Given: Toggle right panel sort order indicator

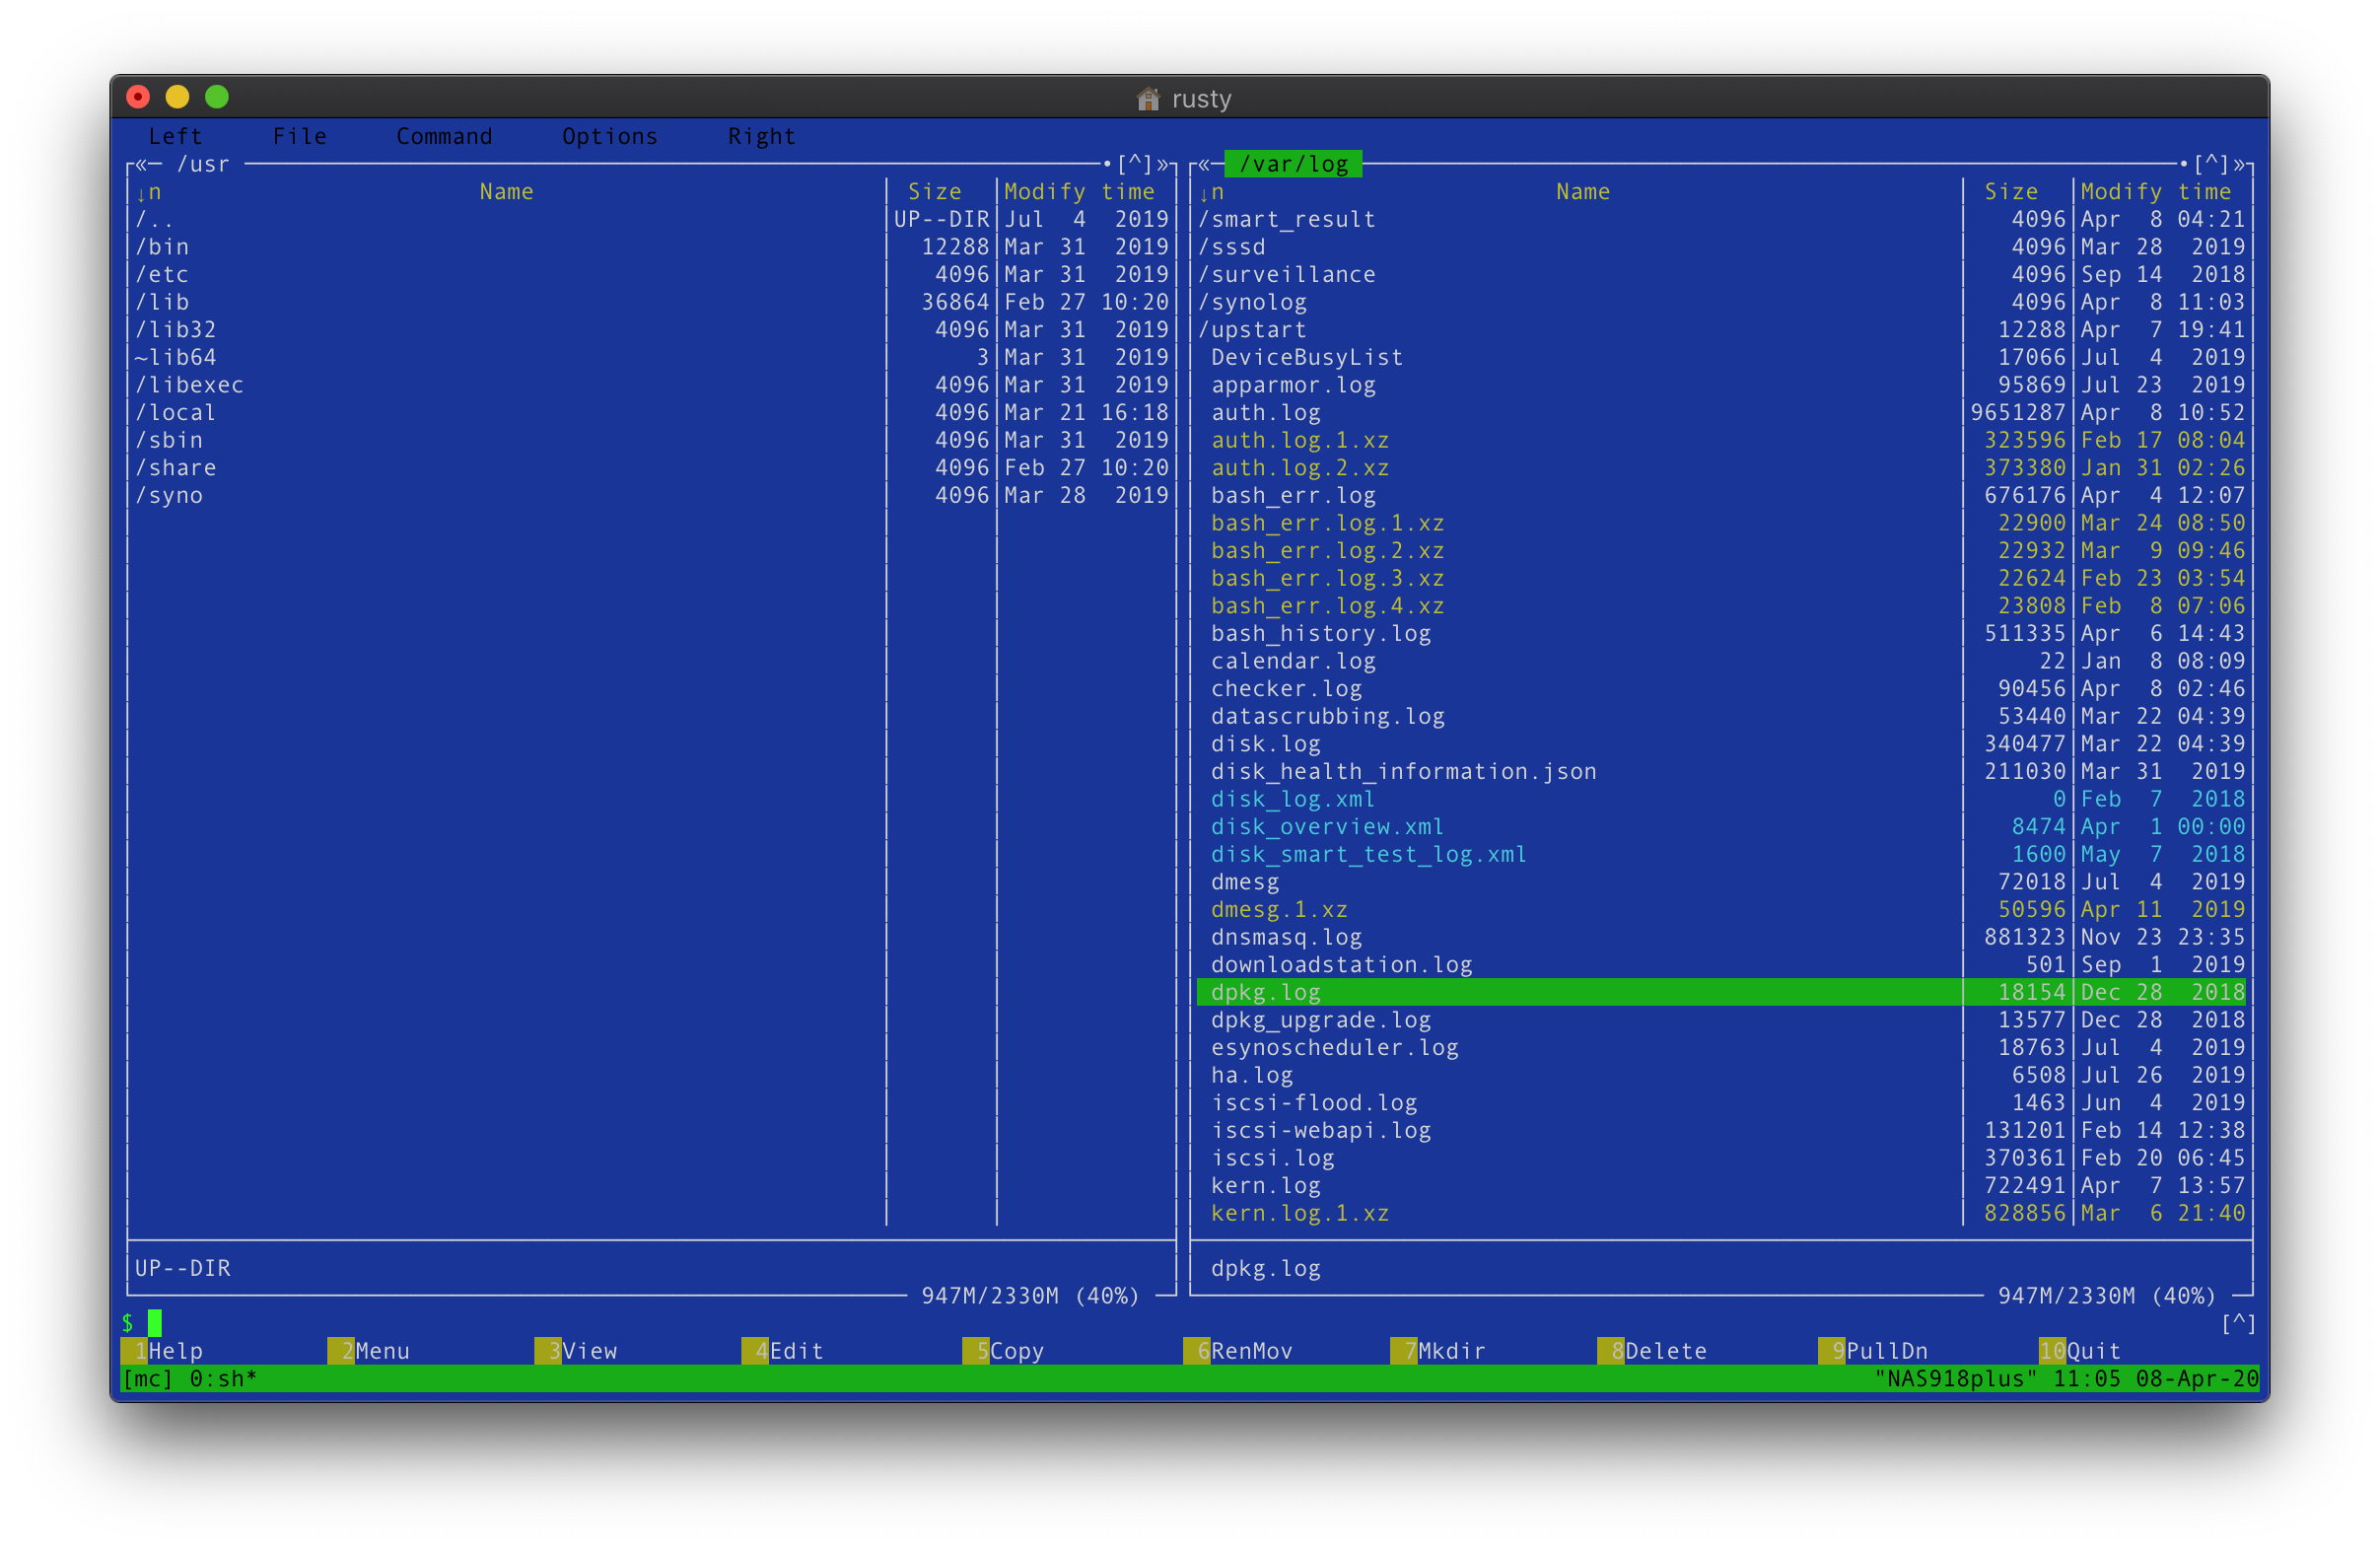Looking at the screenshot, I should (x=1212, y=192).
